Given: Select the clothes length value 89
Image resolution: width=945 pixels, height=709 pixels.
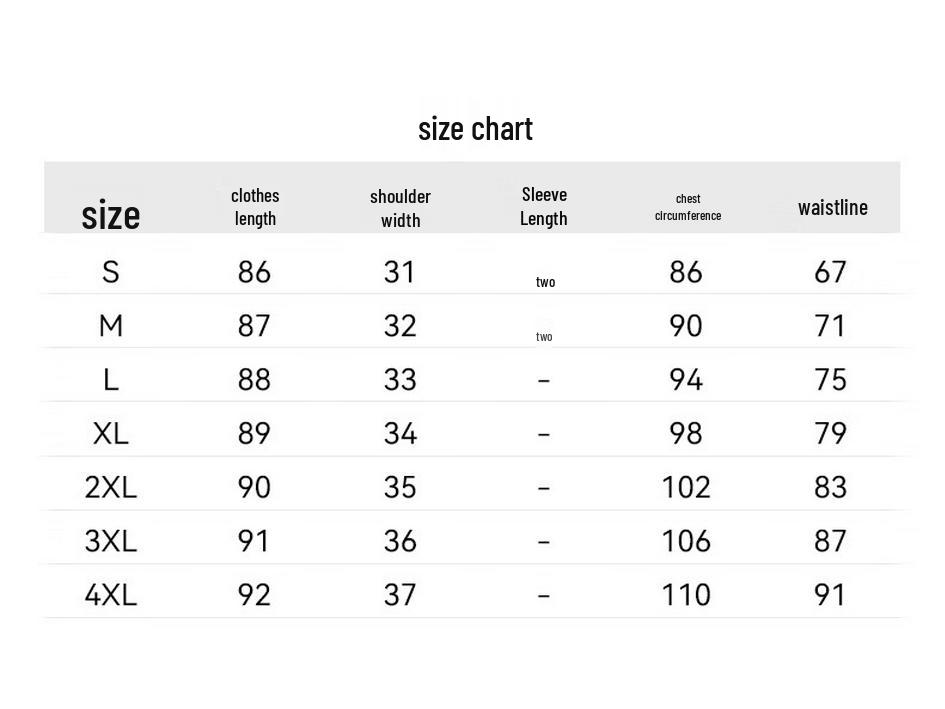Looking at the screenshot, I should [x=254, y=434].
